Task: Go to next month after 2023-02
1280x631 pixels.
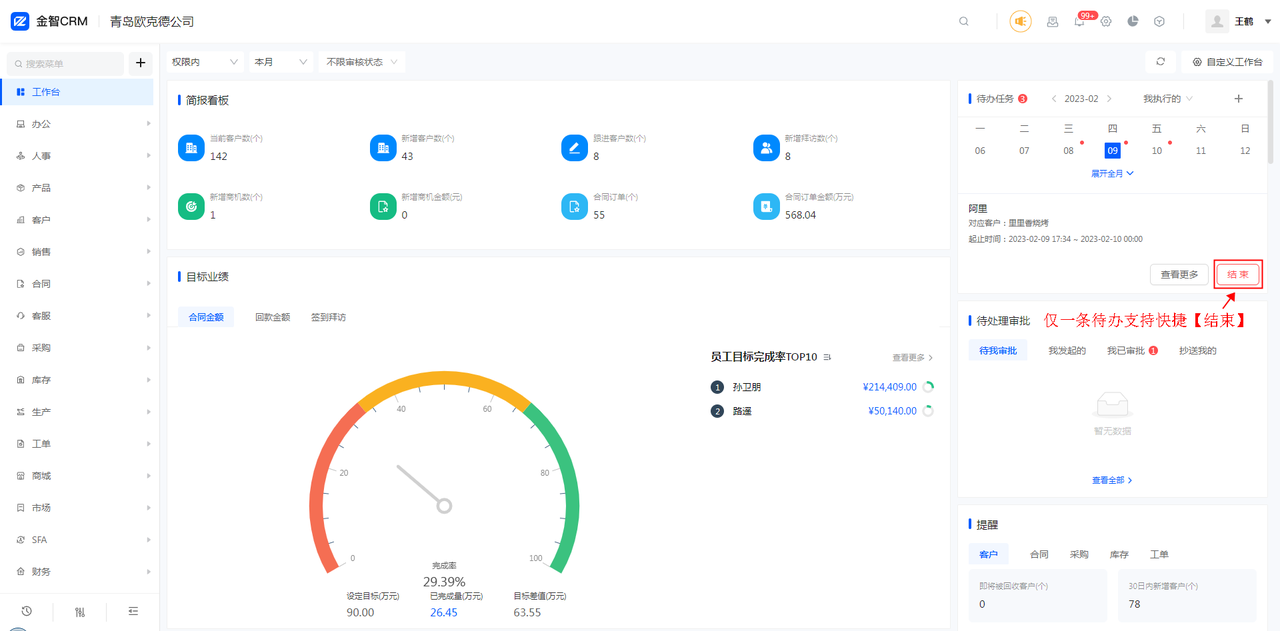Action: click(1109, 99)
